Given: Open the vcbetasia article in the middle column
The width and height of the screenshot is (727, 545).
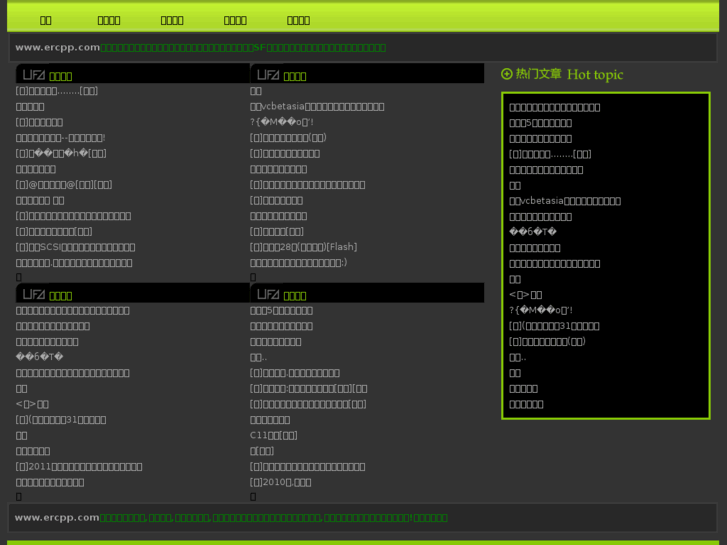Looking at the screenshot, I should tap(316, 106).
